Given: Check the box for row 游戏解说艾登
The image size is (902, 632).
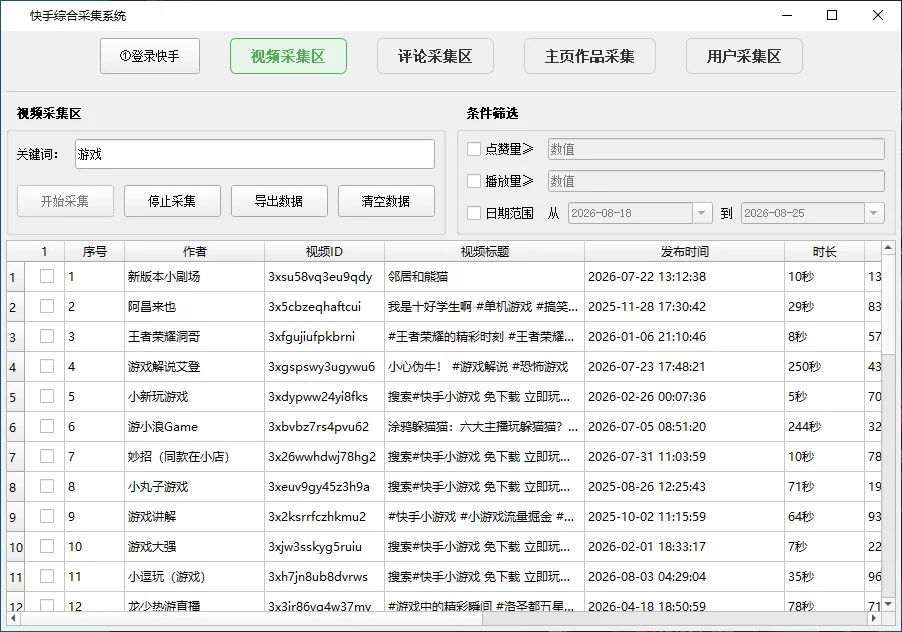Looking at the screenshot, I should 47,366.
